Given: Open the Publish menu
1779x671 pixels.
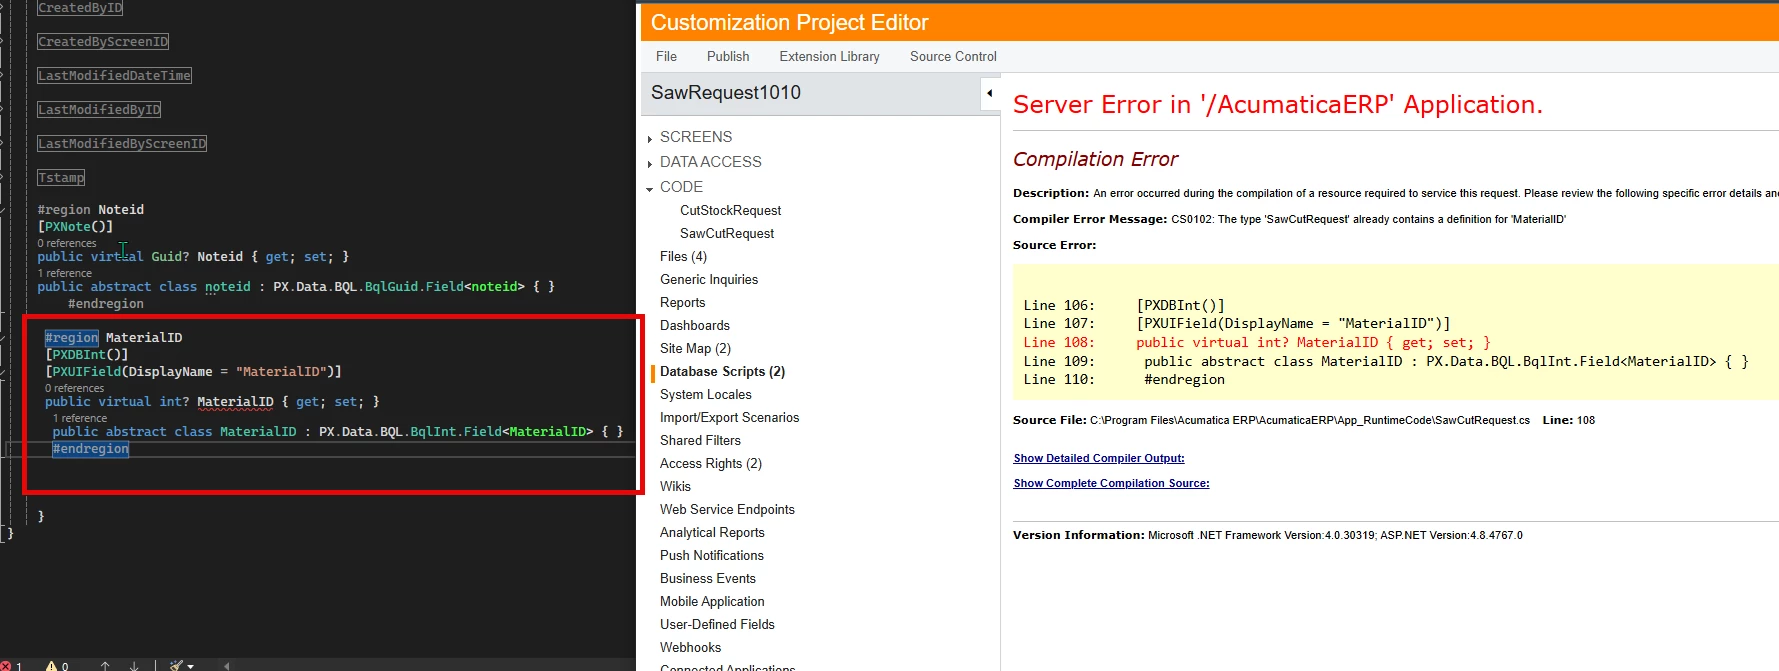Looking at the screenshot, I should tap(728, 56).
